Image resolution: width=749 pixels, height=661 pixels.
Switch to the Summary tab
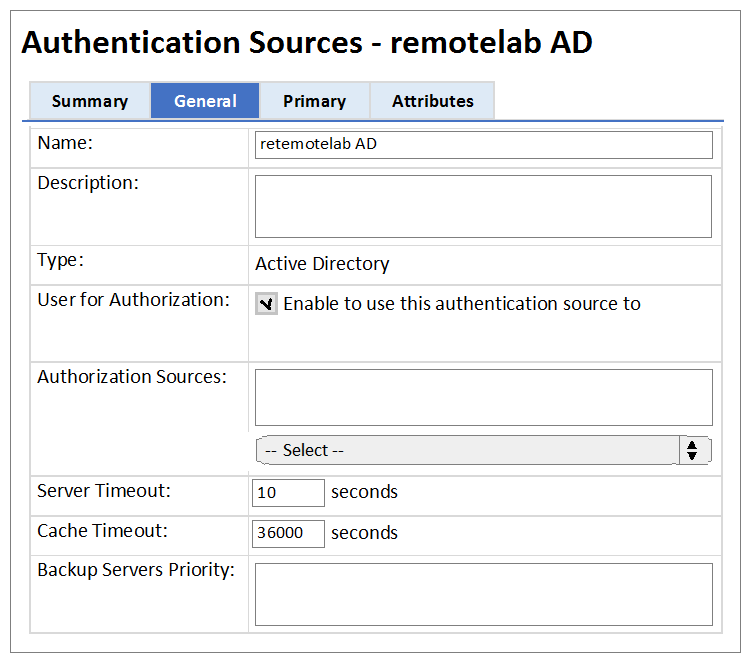(90, 101)
